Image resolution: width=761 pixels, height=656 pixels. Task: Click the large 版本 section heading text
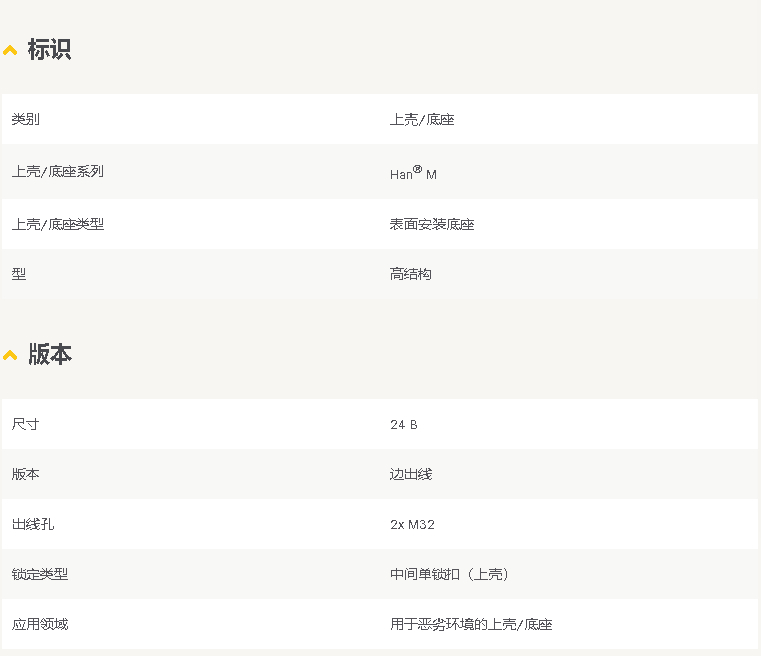pyautogui.click(x=50, y=355)
